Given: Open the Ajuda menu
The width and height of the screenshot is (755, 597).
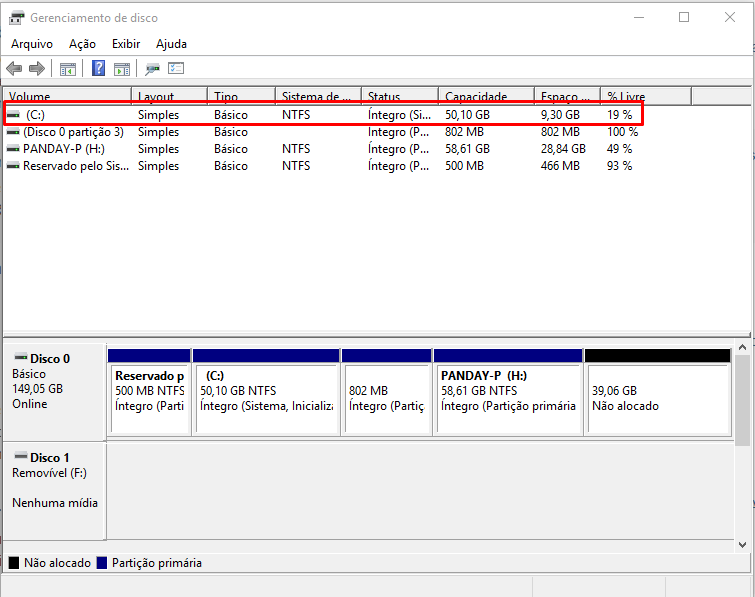Looking at the screenshot, I should point(171,44).
